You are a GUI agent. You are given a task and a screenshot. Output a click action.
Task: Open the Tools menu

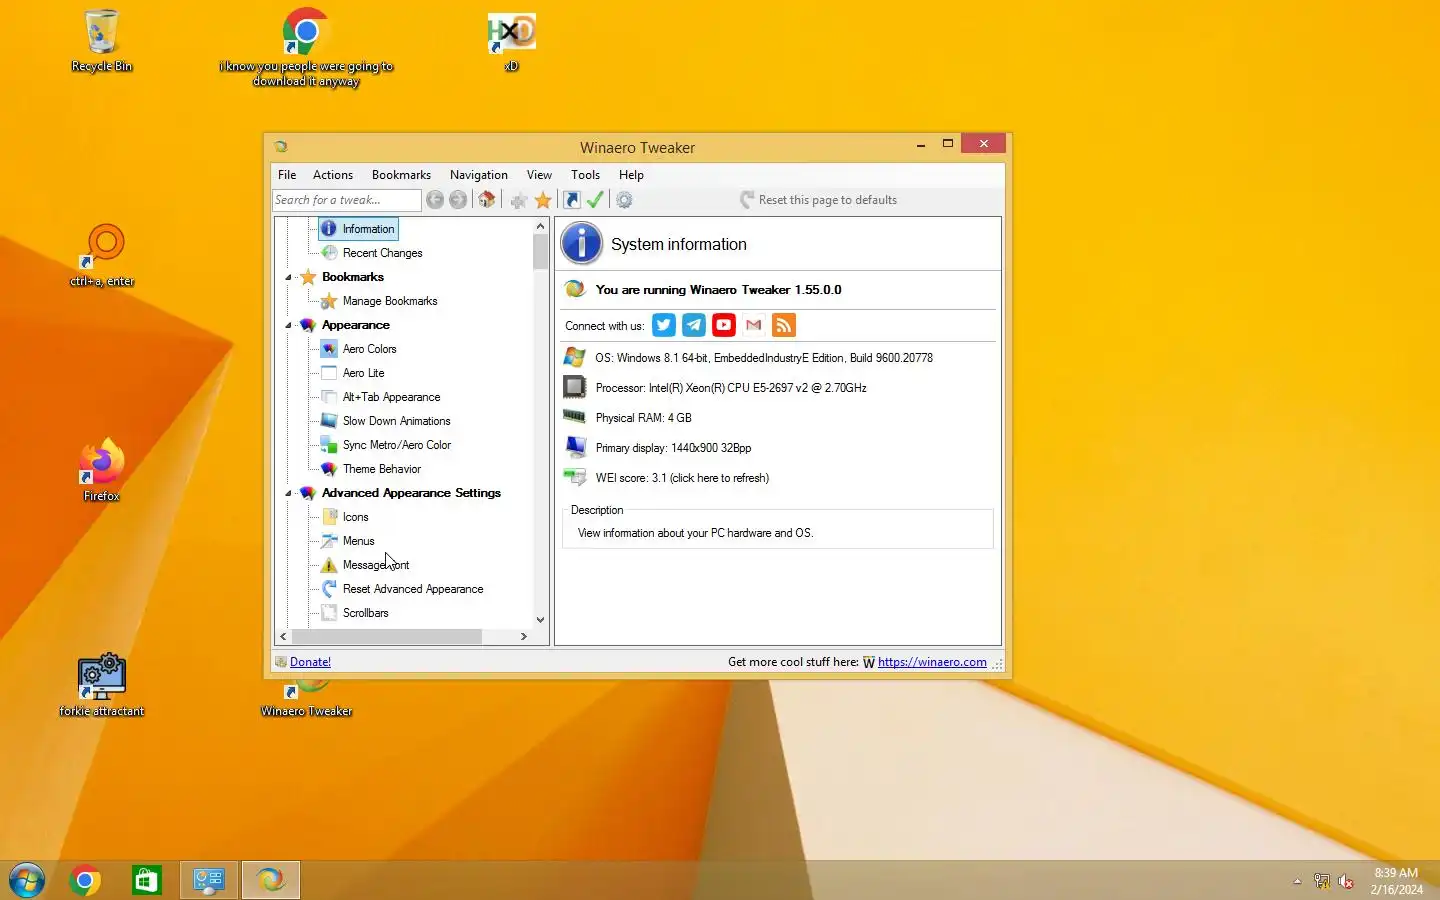tap(585, 175)
